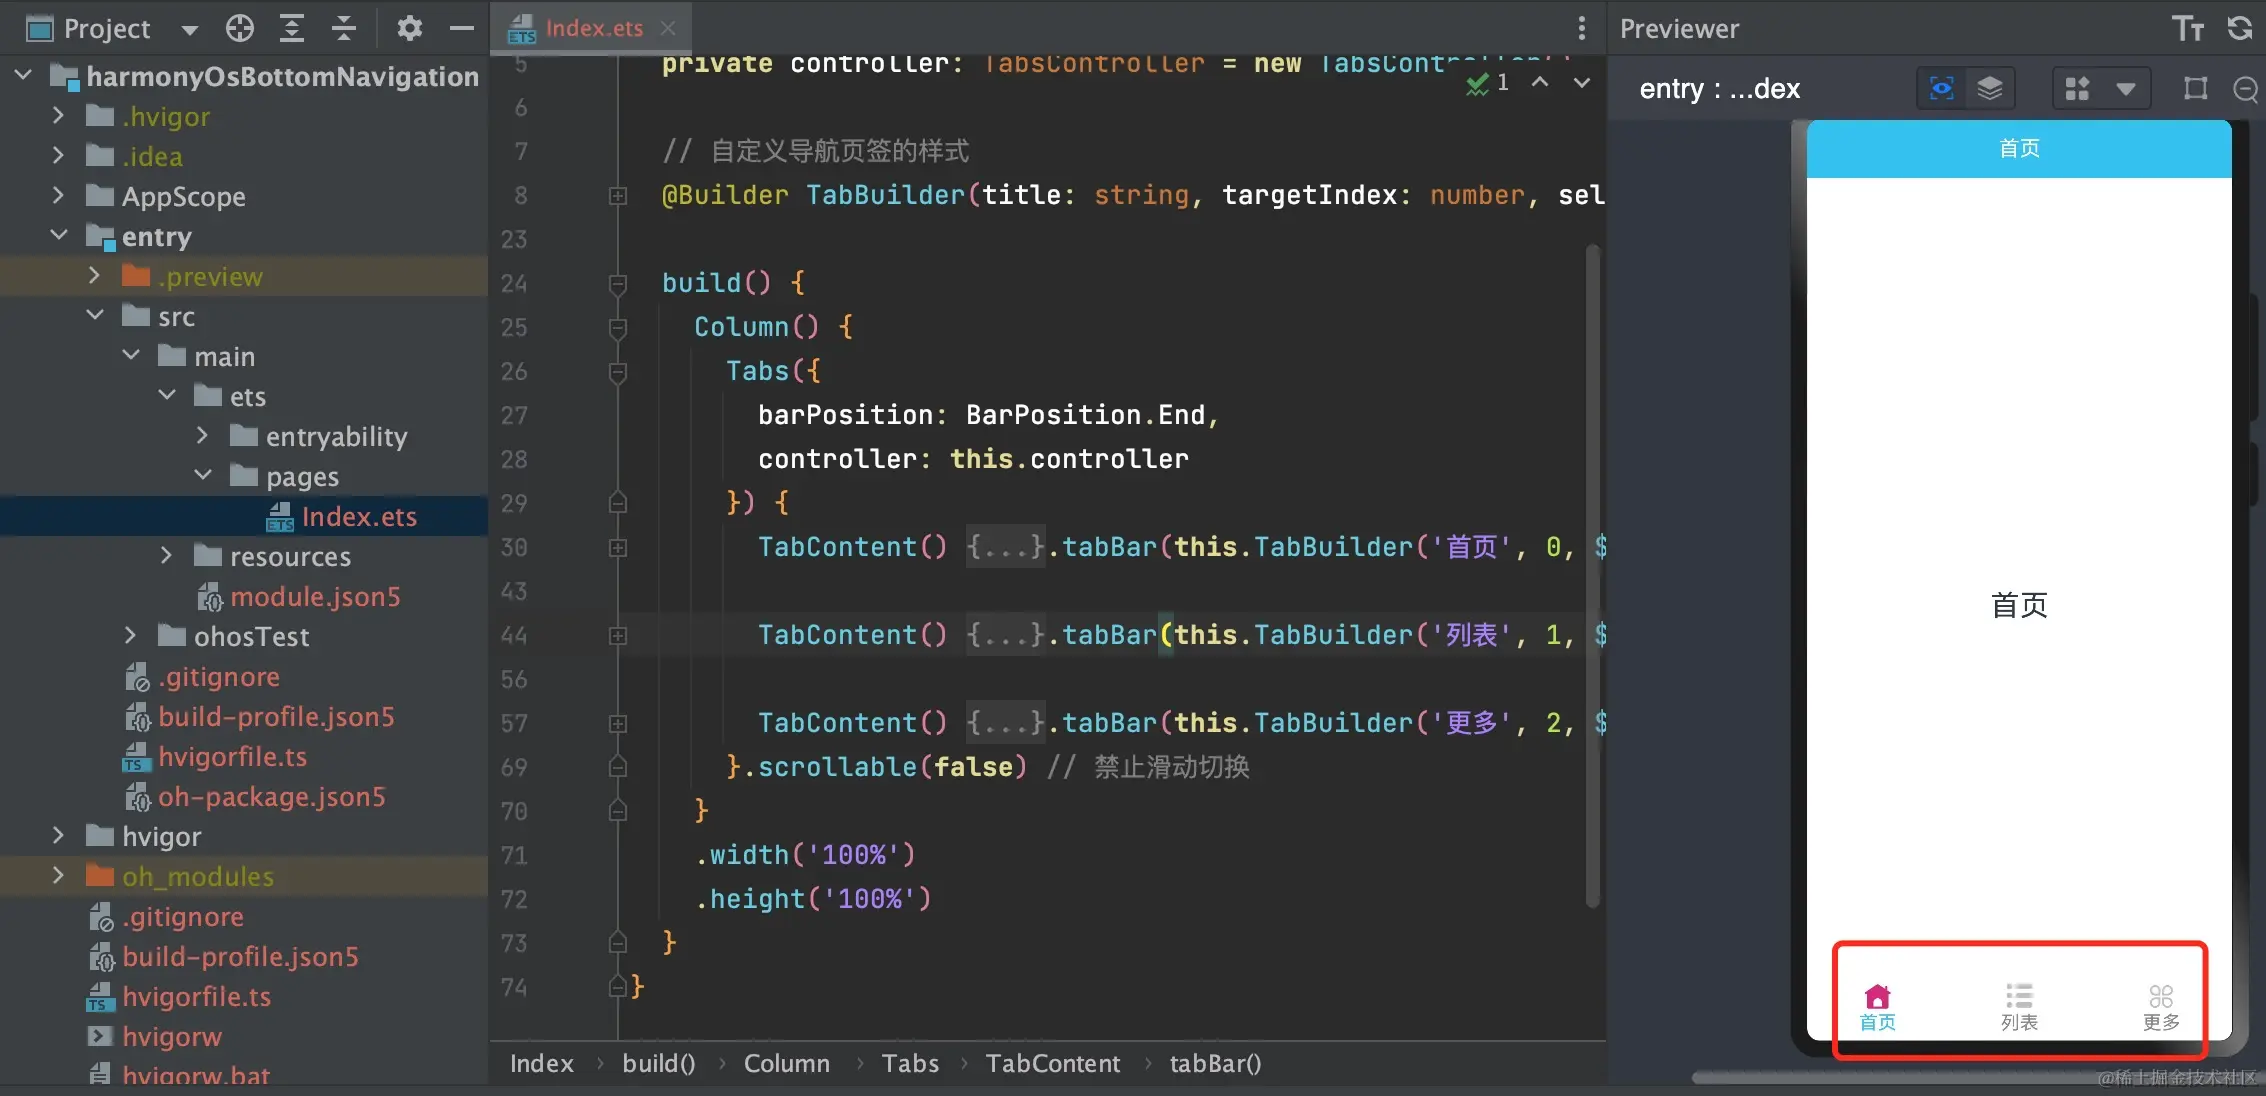
Task: Click the Previewer zoom out magnifier
Action: [2245, 89]
